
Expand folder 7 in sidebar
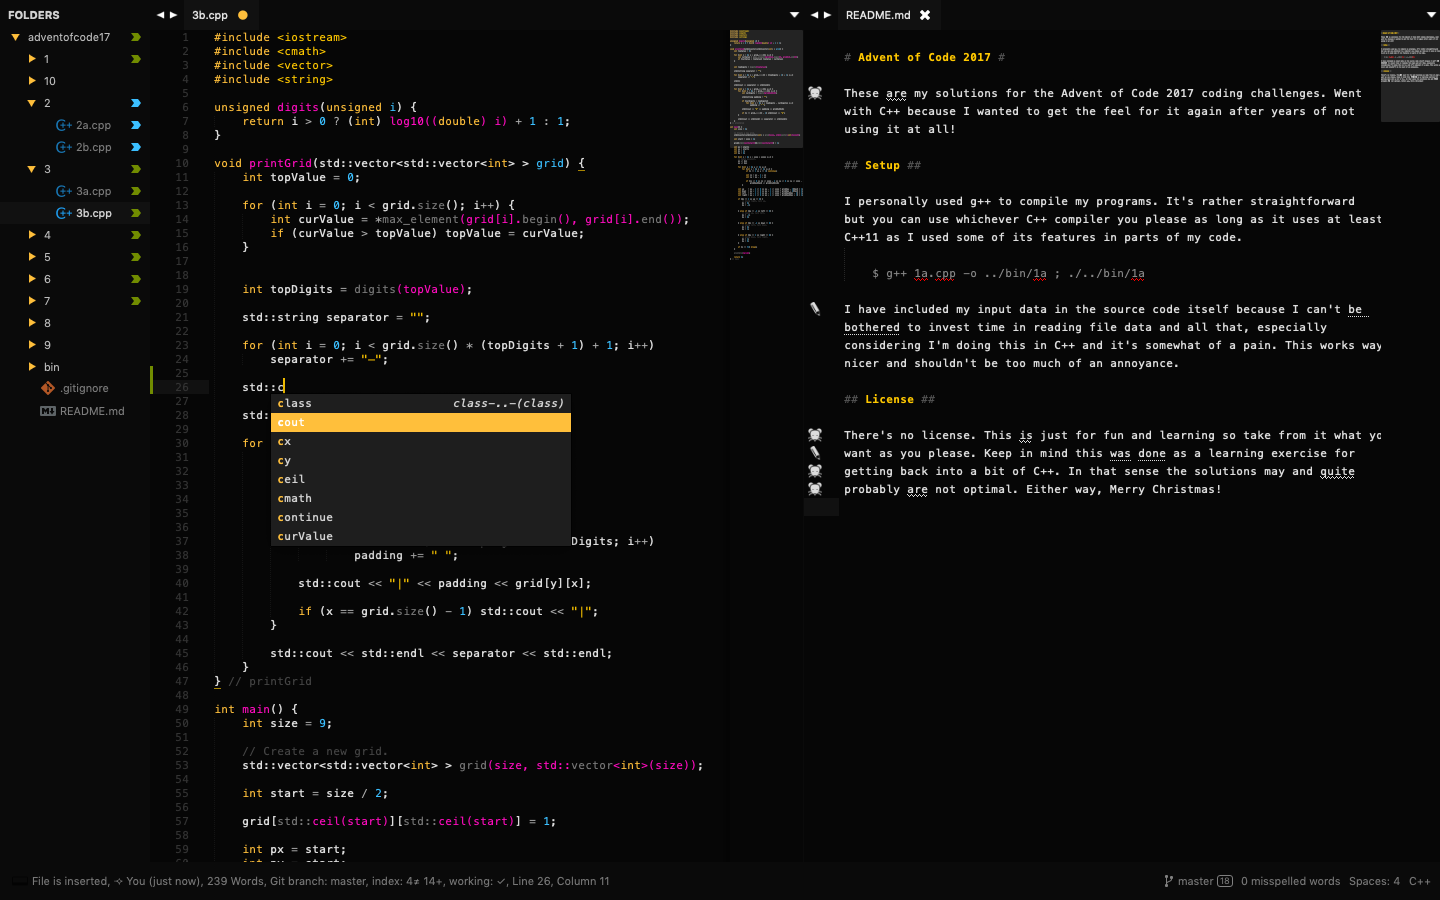coord(32,301)
